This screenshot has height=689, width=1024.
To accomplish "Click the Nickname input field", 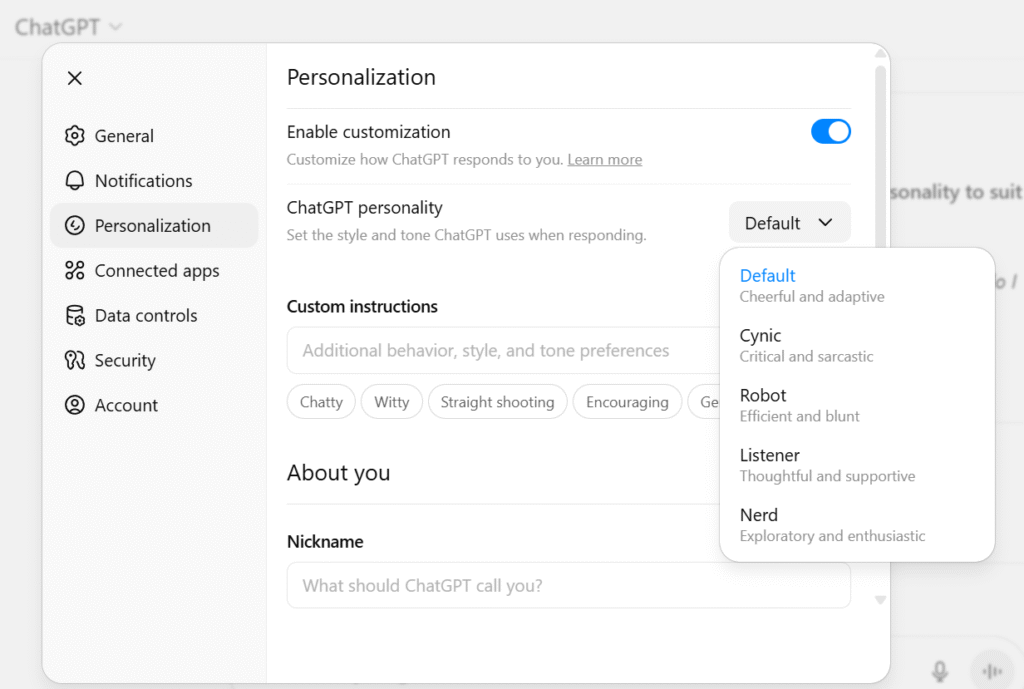I will point(568,585).
